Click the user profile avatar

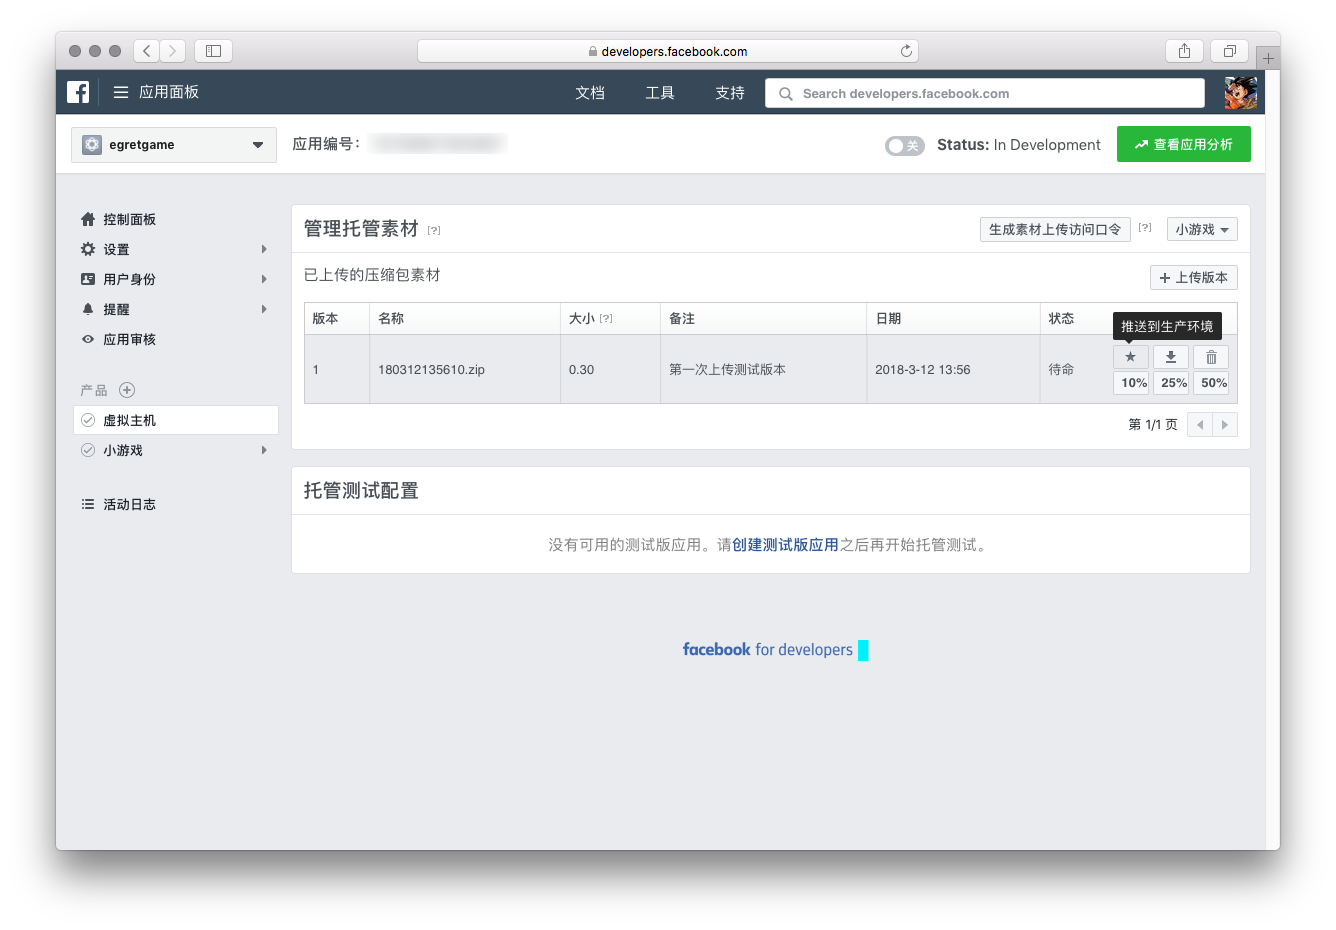coord(1241,93)
